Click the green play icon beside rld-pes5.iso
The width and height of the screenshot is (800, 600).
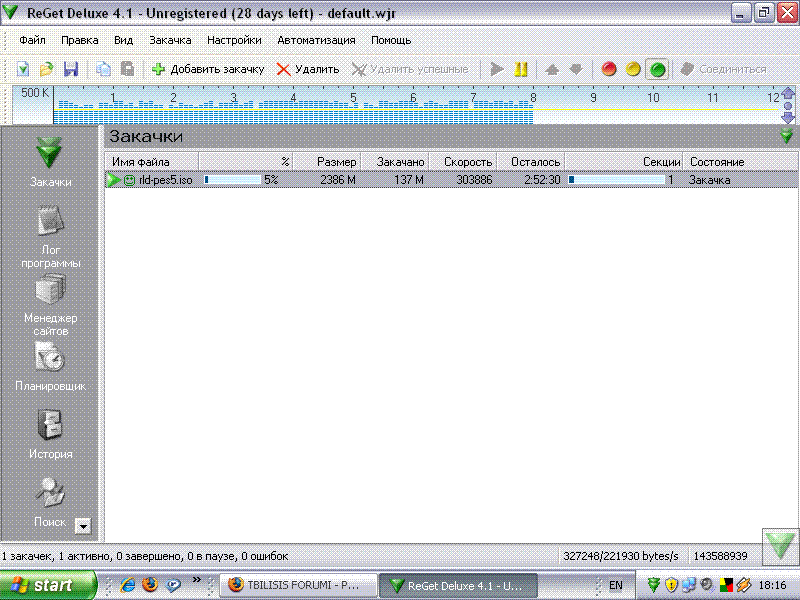(113, 180)
